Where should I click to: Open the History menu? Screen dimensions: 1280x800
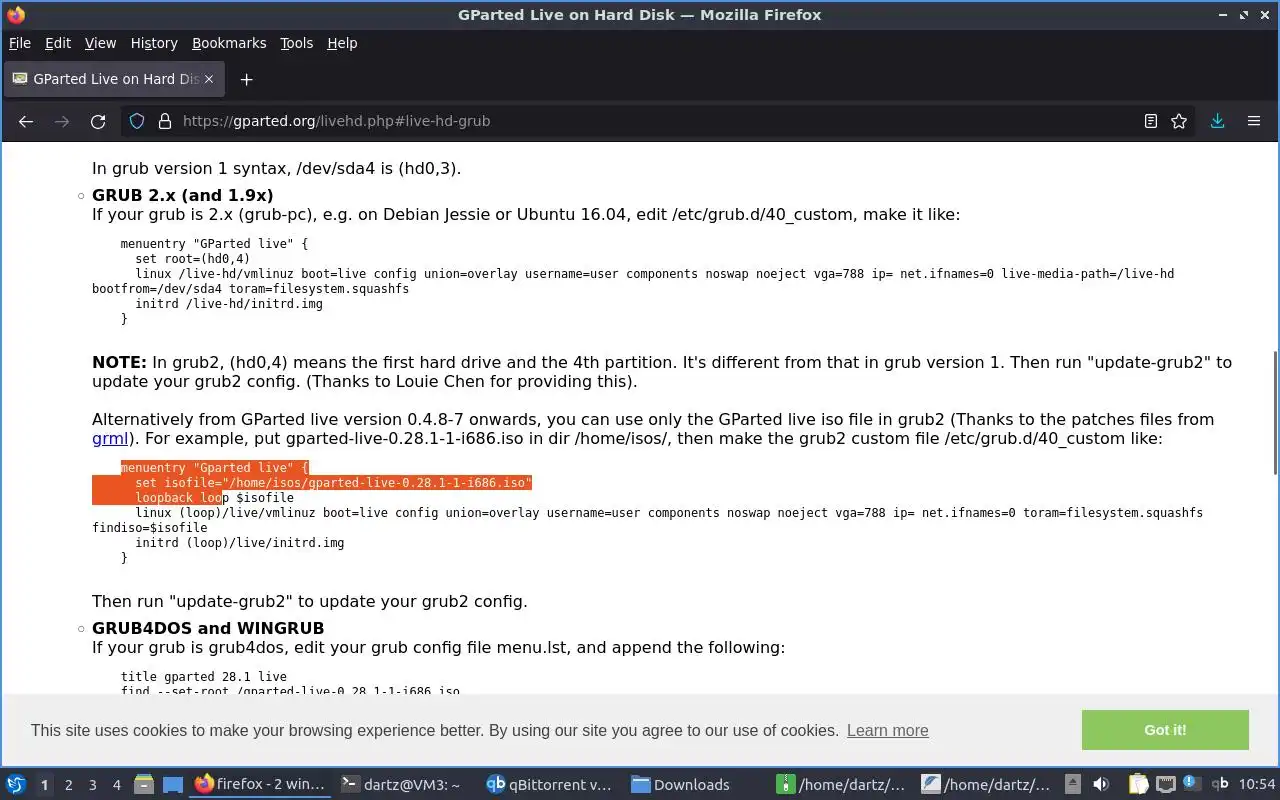click(x=154, y=43)
